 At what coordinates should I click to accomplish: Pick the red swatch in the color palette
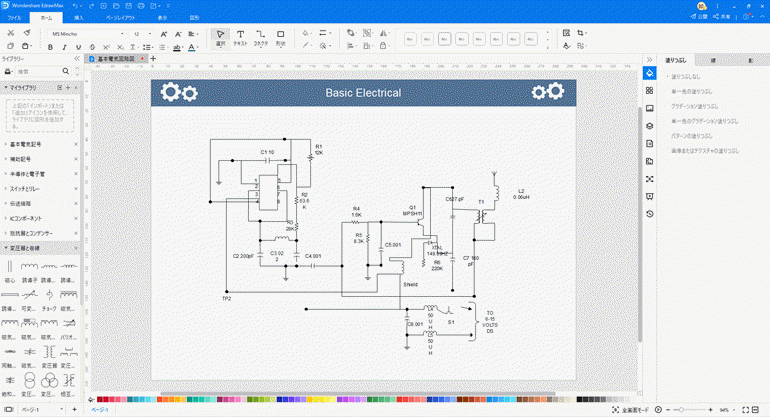pos(101,400)
